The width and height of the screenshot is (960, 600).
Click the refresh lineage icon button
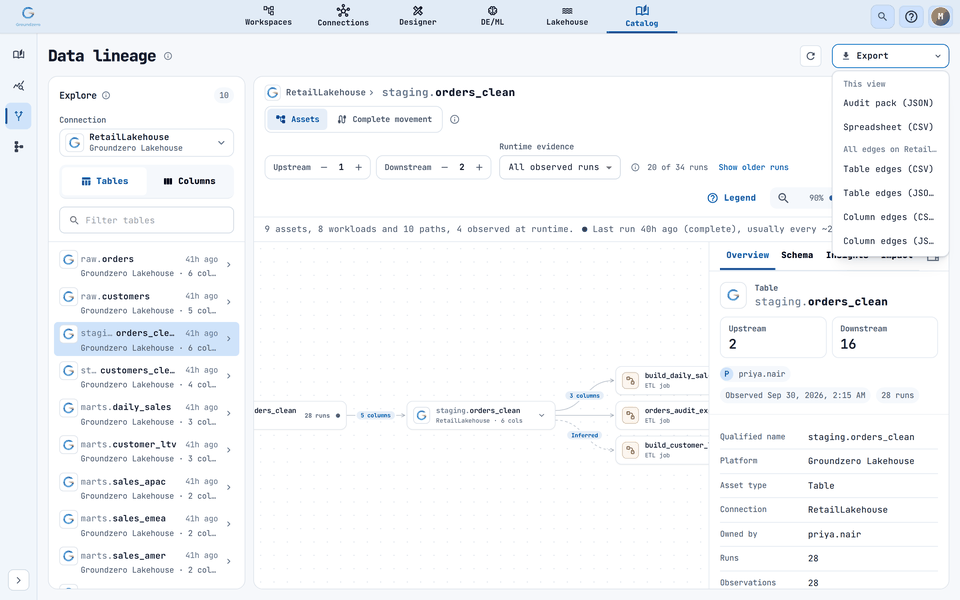811,56
